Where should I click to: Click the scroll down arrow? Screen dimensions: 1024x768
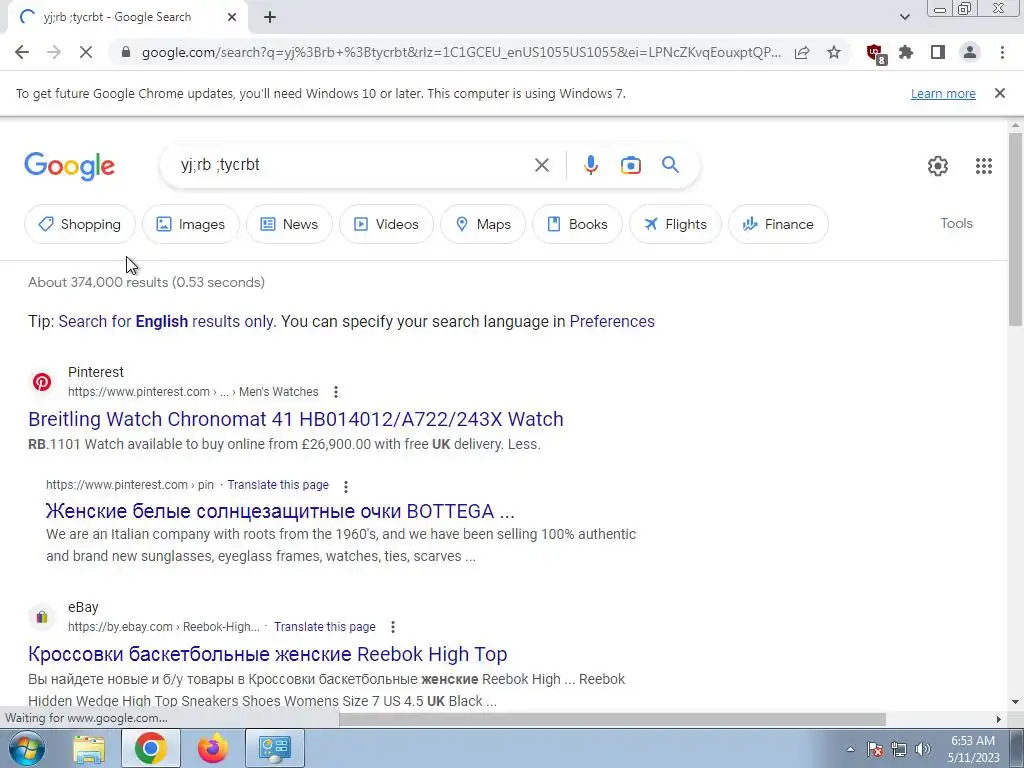[1015, 702]
